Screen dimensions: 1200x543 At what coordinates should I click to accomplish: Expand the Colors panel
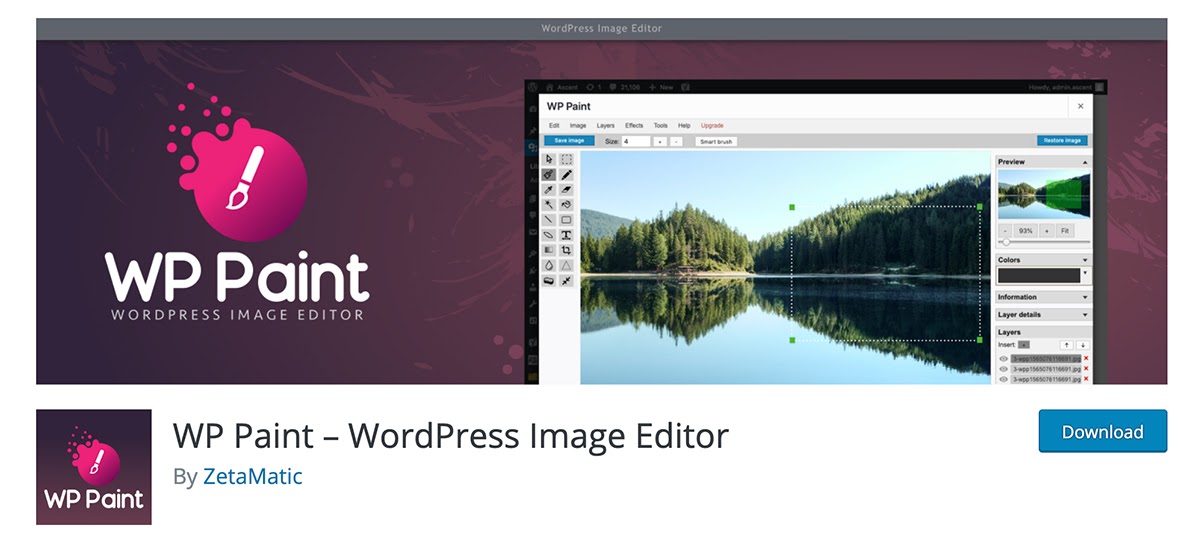click(x=1085, y=260)
